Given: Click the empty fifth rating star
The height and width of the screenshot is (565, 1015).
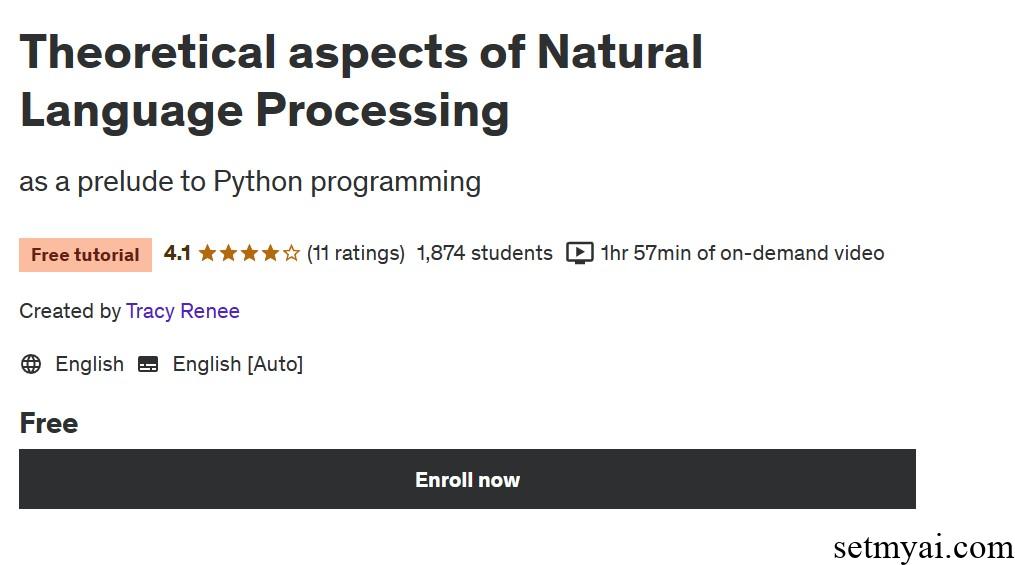Looking at the screenshot, I should (x=291, y=253).
